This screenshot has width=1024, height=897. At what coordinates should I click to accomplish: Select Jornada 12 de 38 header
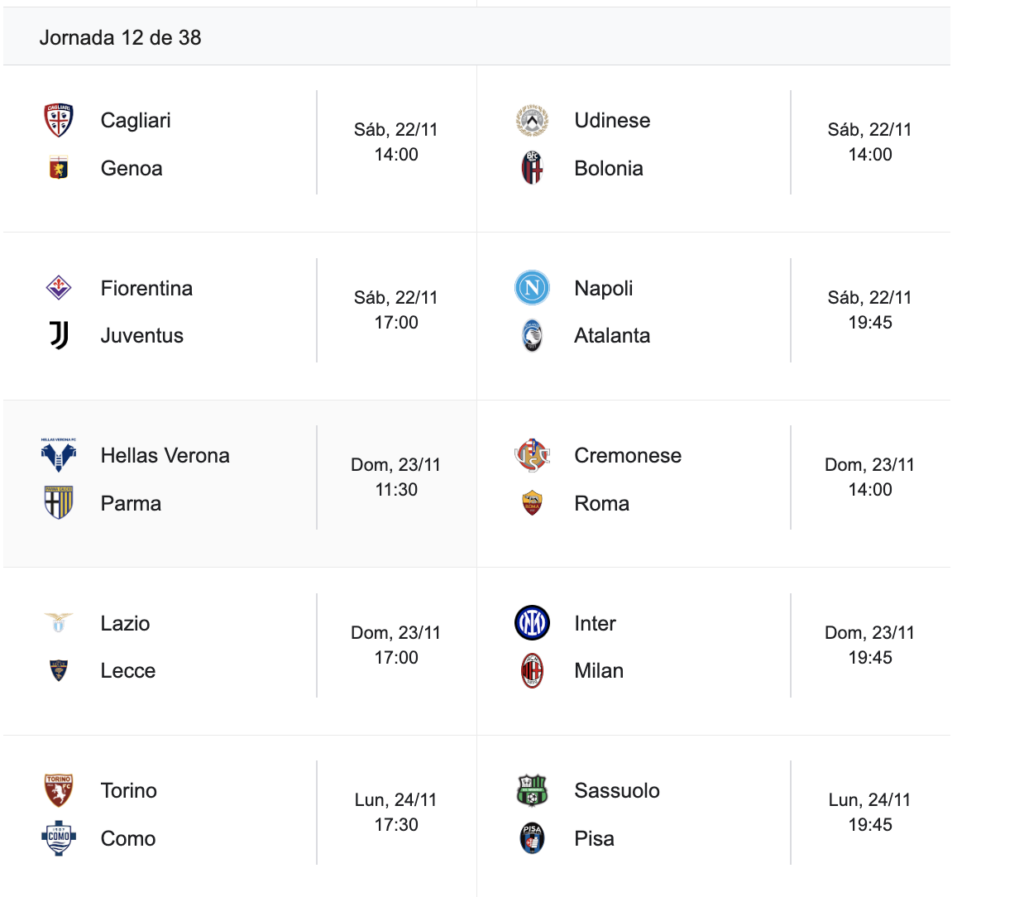(x=120, y=37)
